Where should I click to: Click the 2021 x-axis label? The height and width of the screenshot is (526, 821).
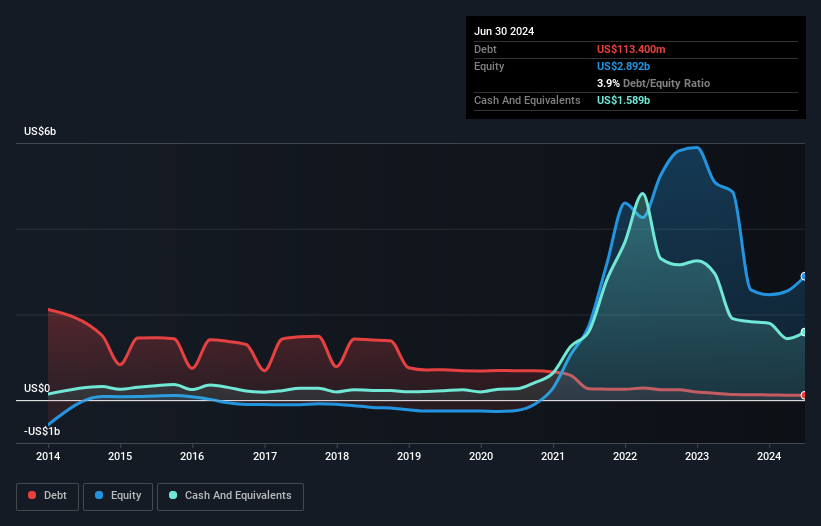click(x=553, y=456)
